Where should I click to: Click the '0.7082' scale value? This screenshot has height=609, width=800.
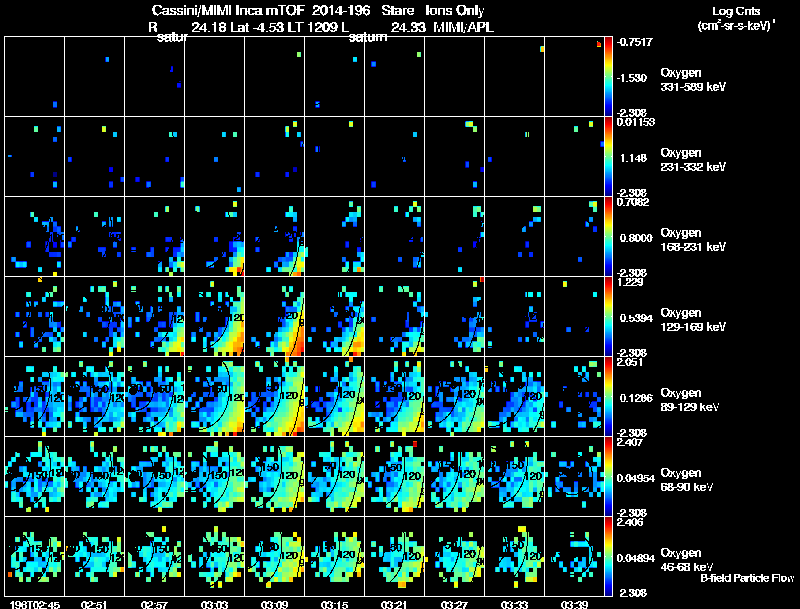click(x=633, y=202)
